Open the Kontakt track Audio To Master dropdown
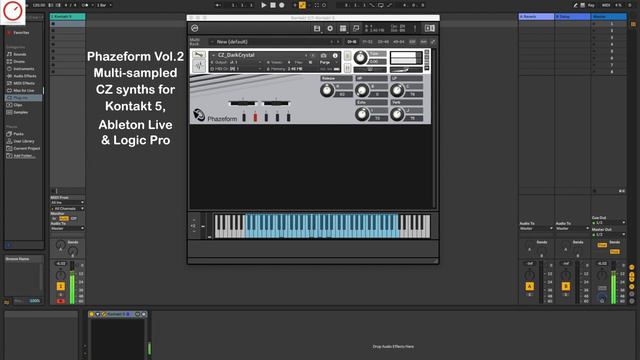The height and width of the screenshot is (360, 640). [67, 229]
